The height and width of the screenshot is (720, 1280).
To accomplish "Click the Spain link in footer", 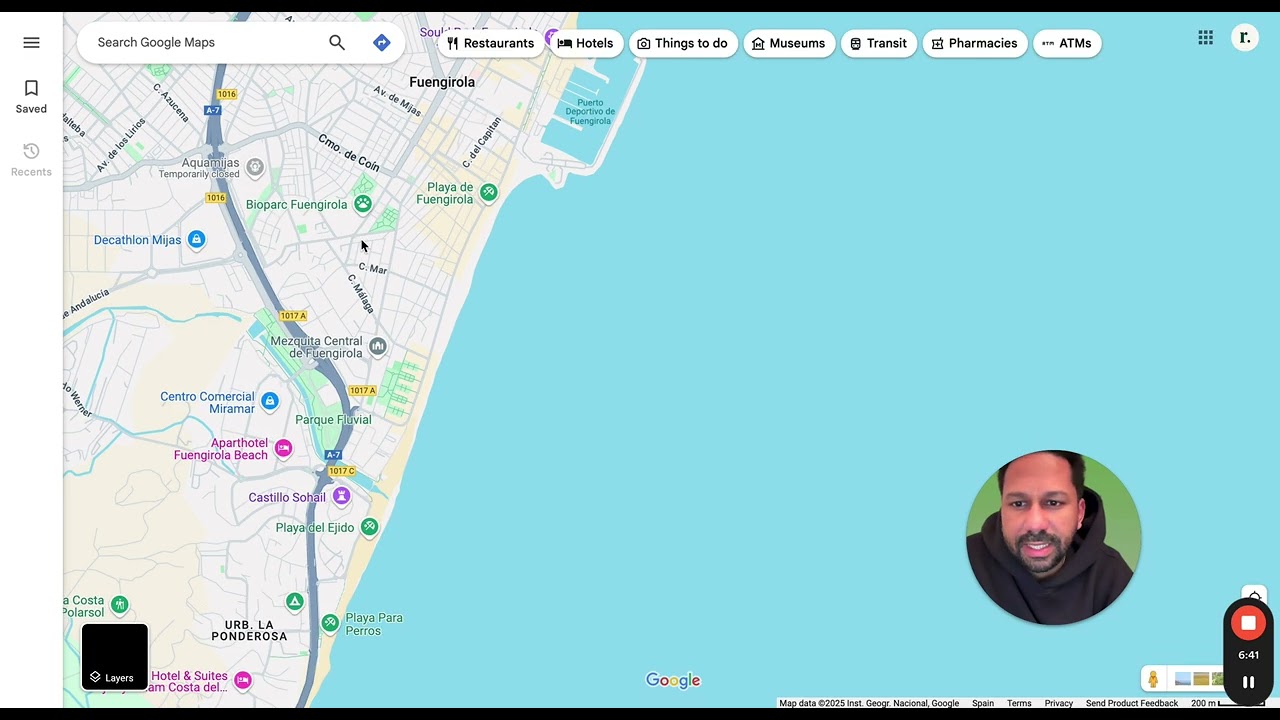I will pos(983,703).
